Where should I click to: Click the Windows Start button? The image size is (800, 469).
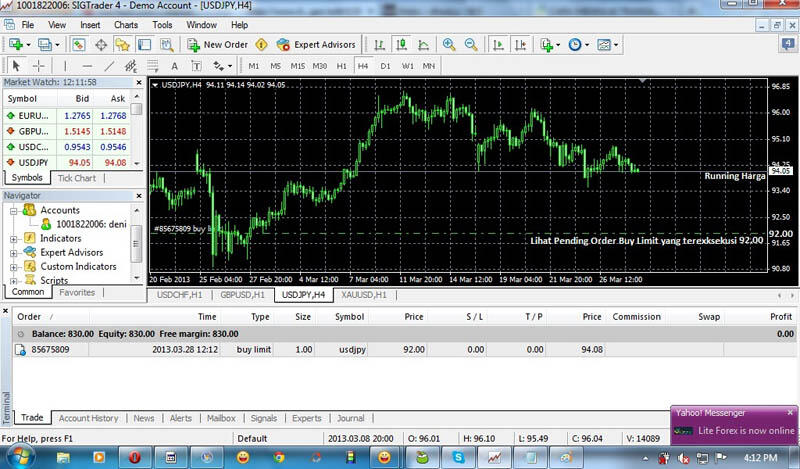click(19, 456)
